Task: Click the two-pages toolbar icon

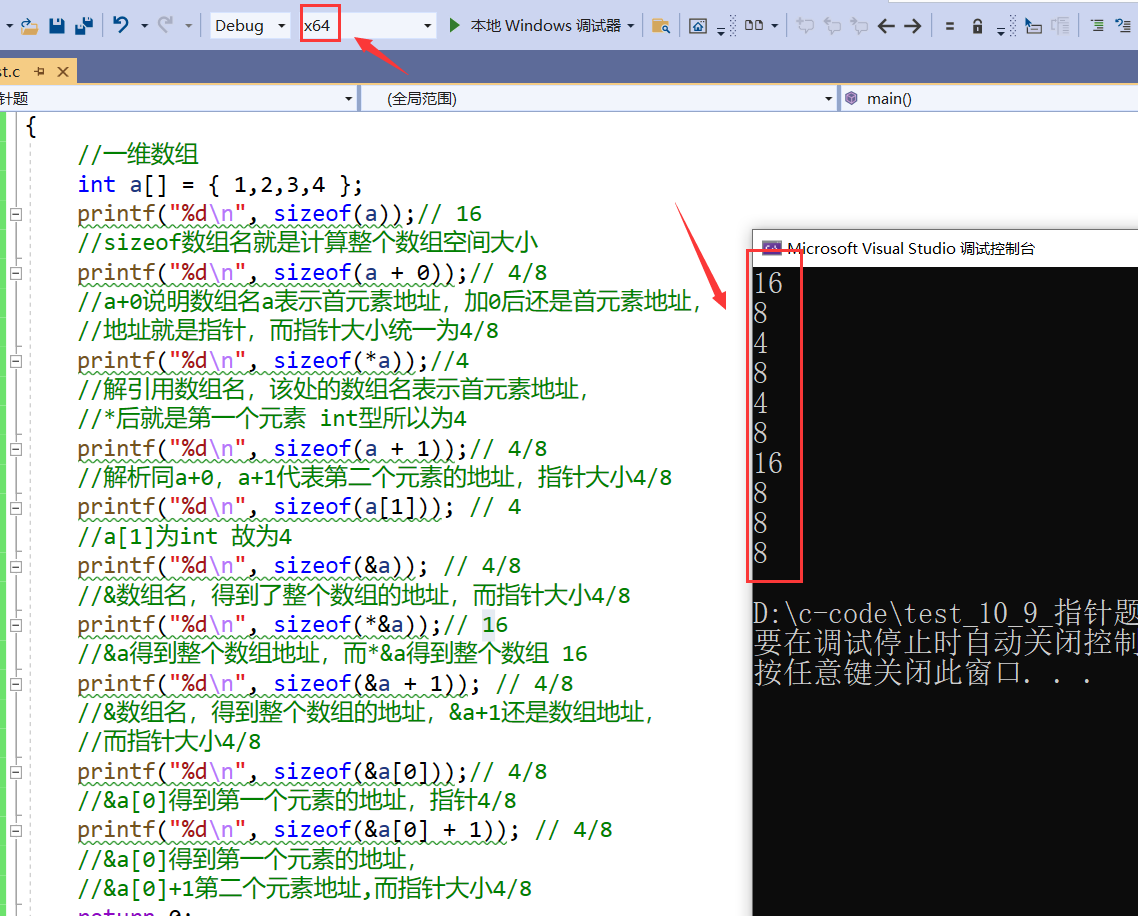Action: click(754, 25)
